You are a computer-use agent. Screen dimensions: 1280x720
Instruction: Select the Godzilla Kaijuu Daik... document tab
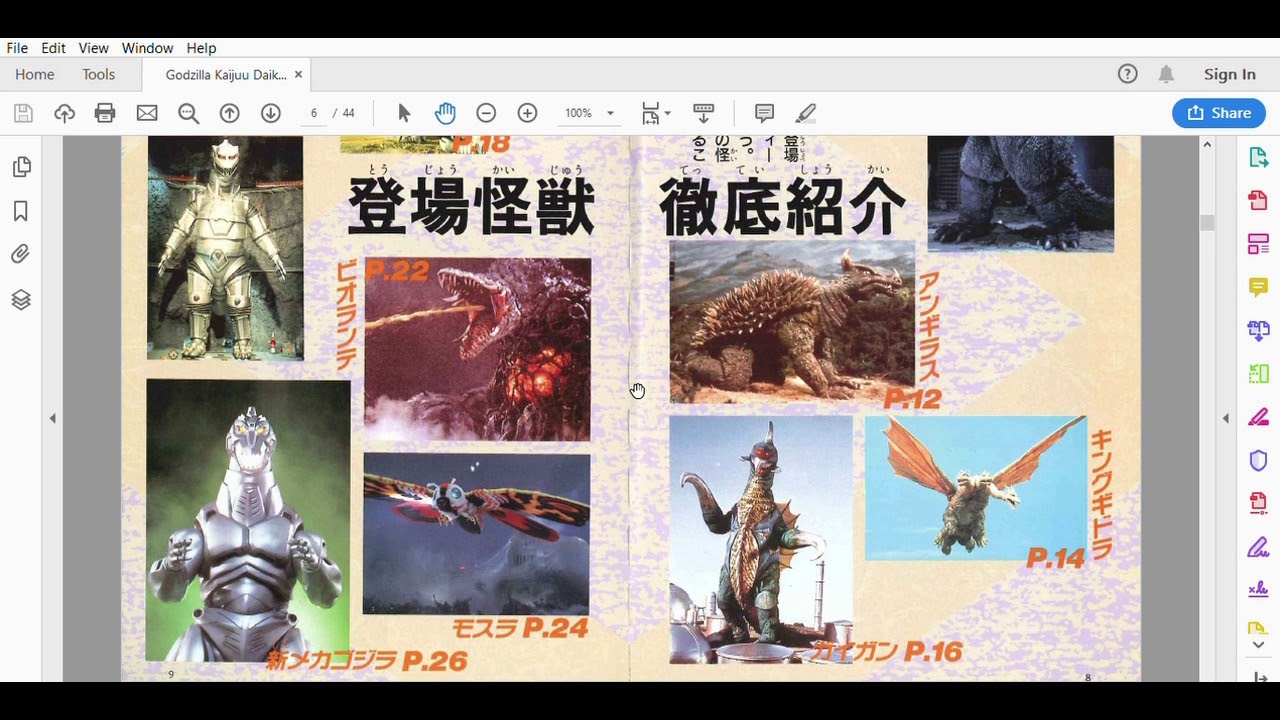[x=226, y=74]
